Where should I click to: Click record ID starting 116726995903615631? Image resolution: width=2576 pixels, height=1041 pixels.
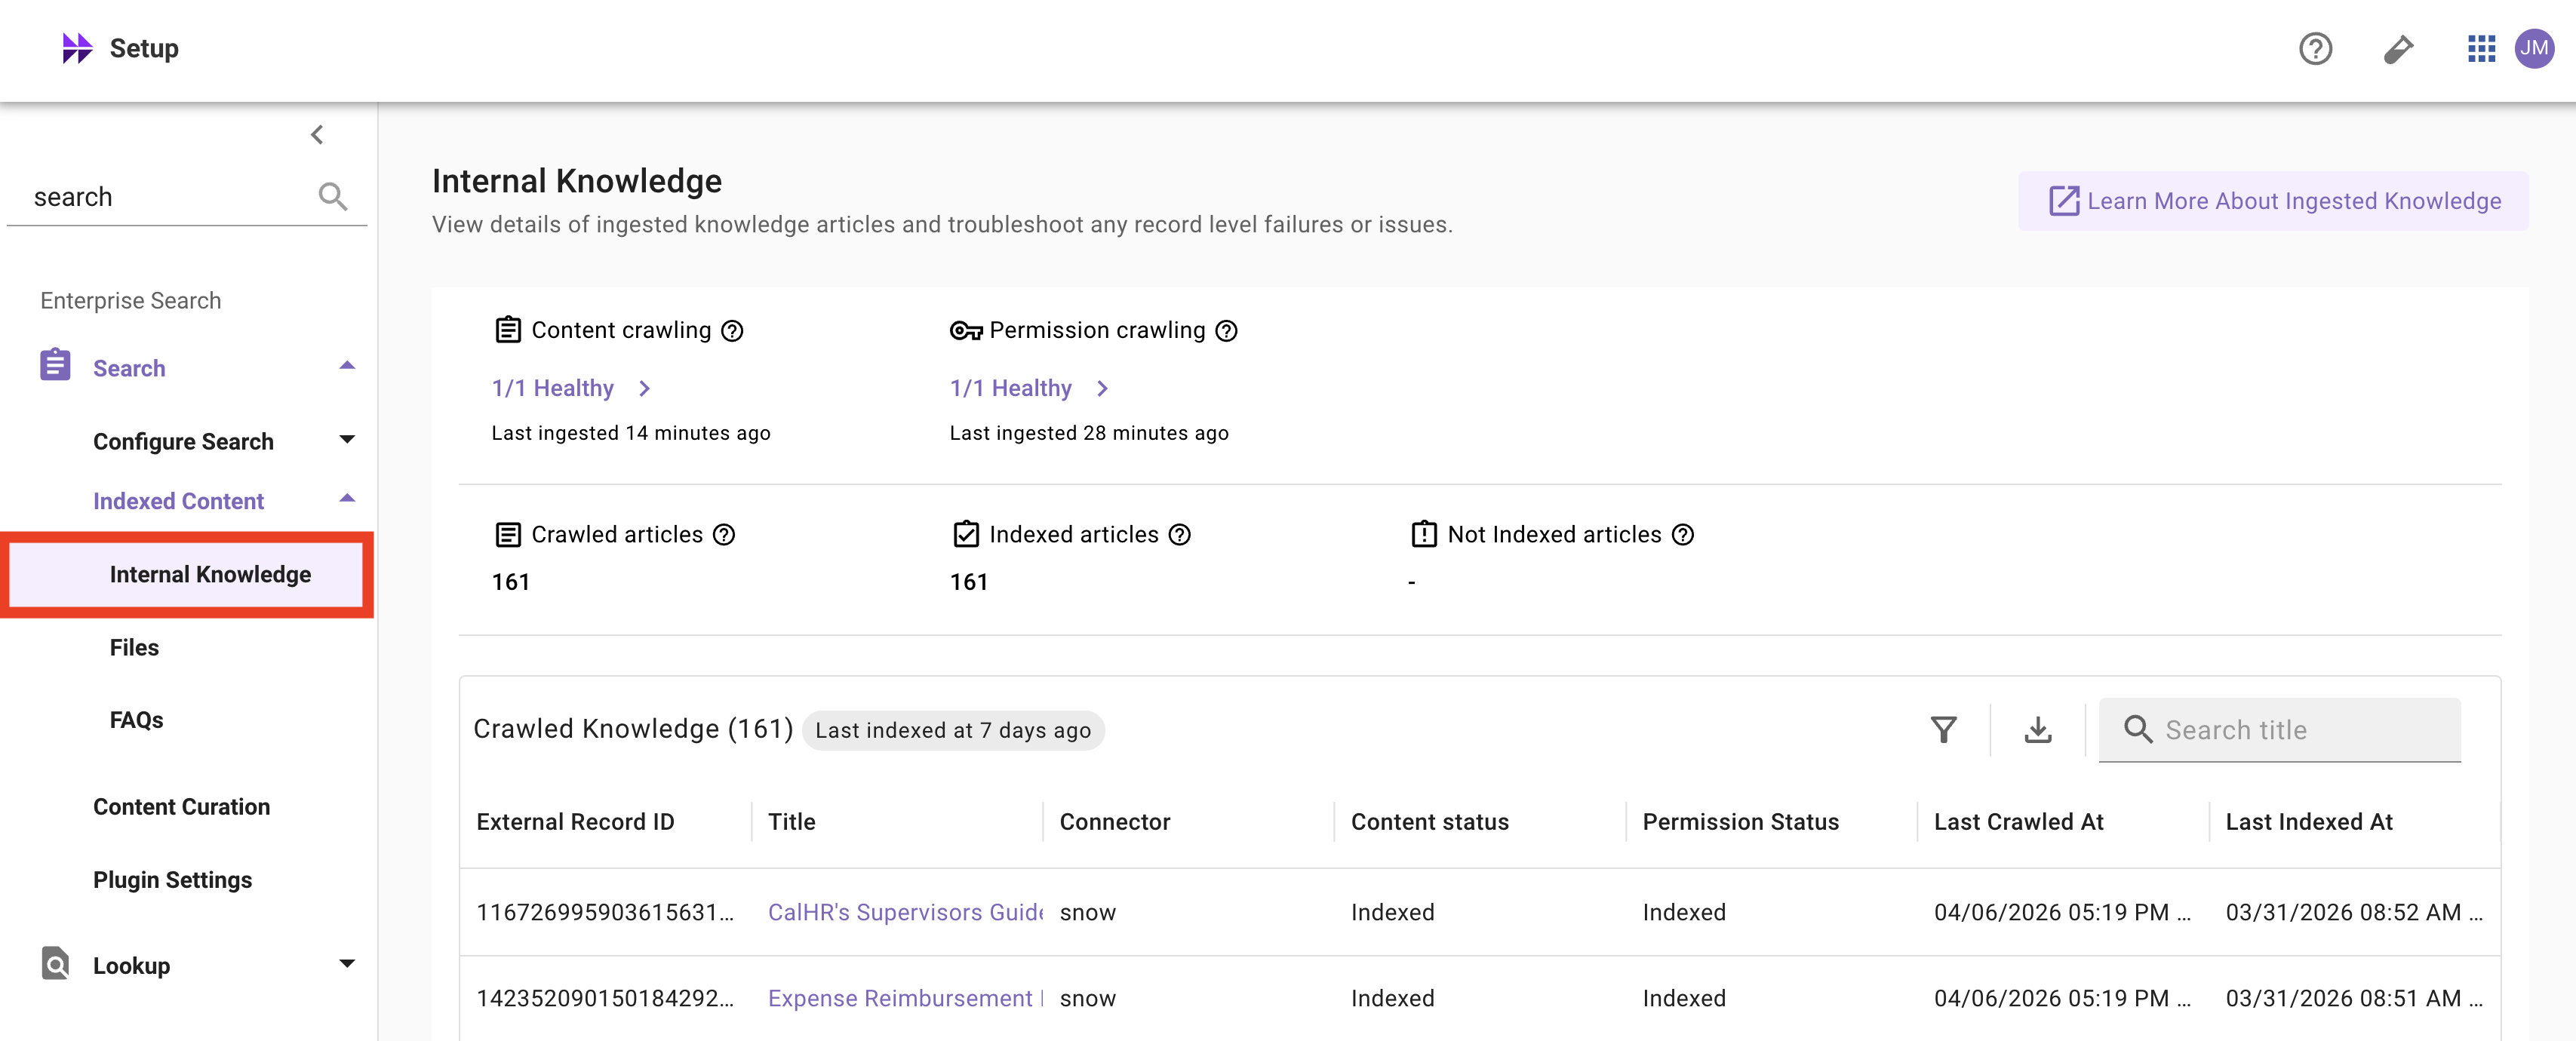[x=605, y=912]
